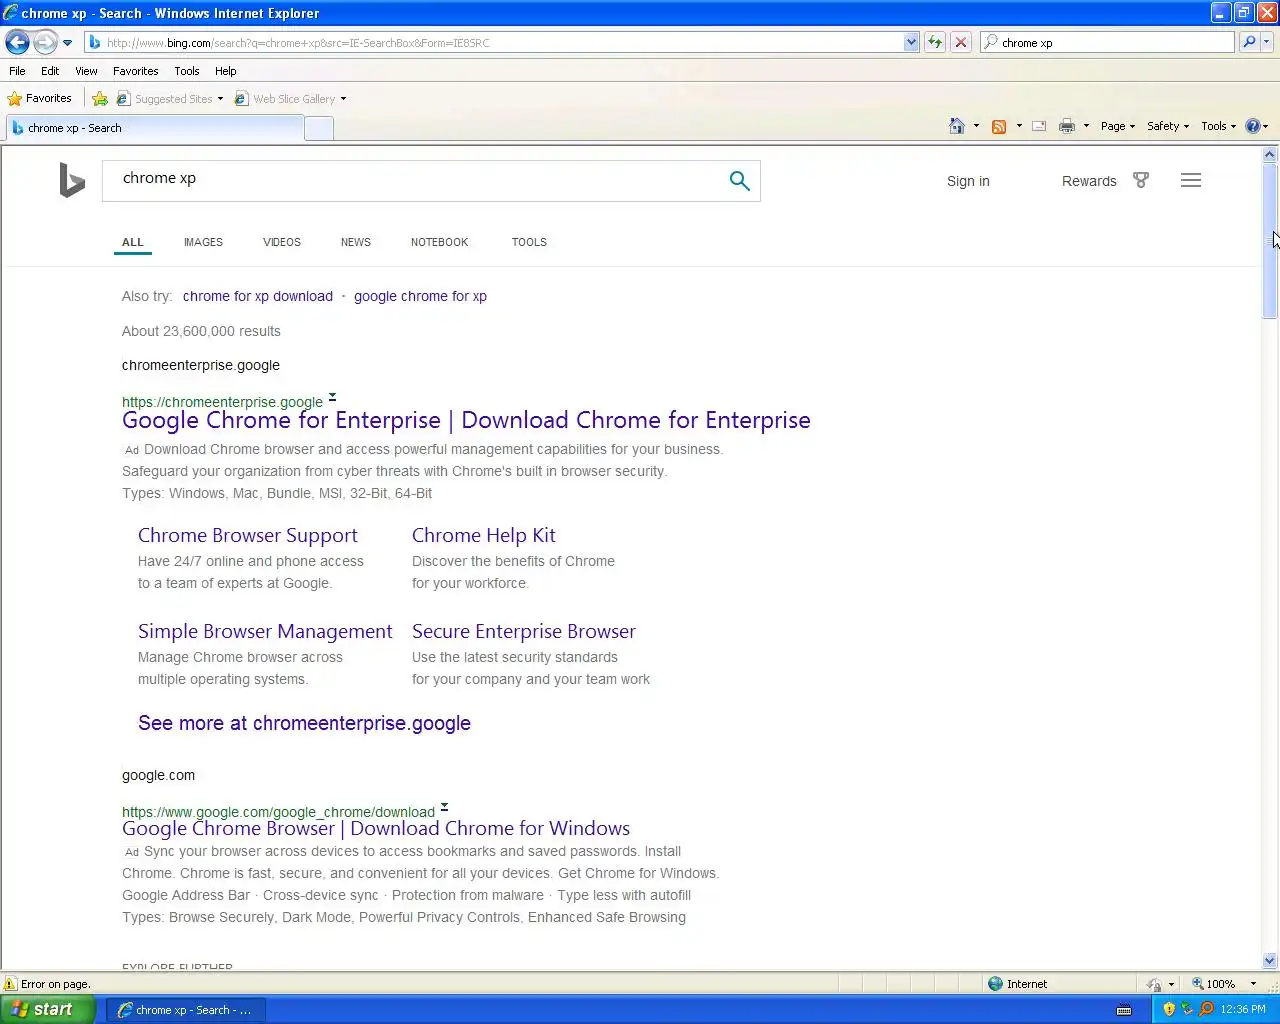Open the Safety command dropdown
This screenshot has width=1280, height=1024.
[1168, 126]
